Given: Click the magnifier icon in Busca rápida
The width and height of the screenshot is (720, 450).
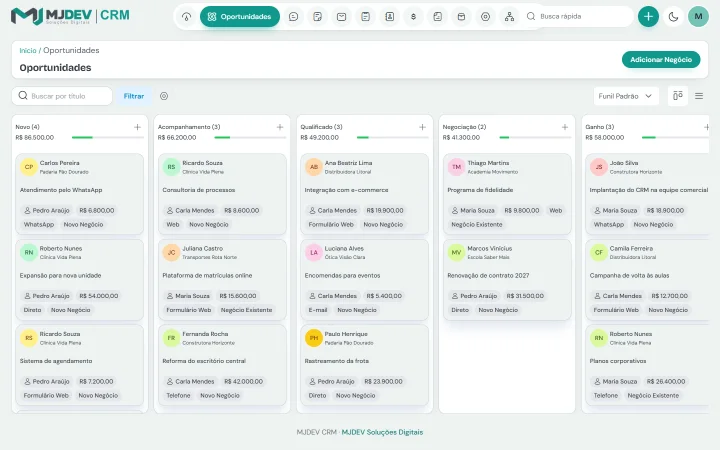Looking at the screenshot, I should click(531, 17).
